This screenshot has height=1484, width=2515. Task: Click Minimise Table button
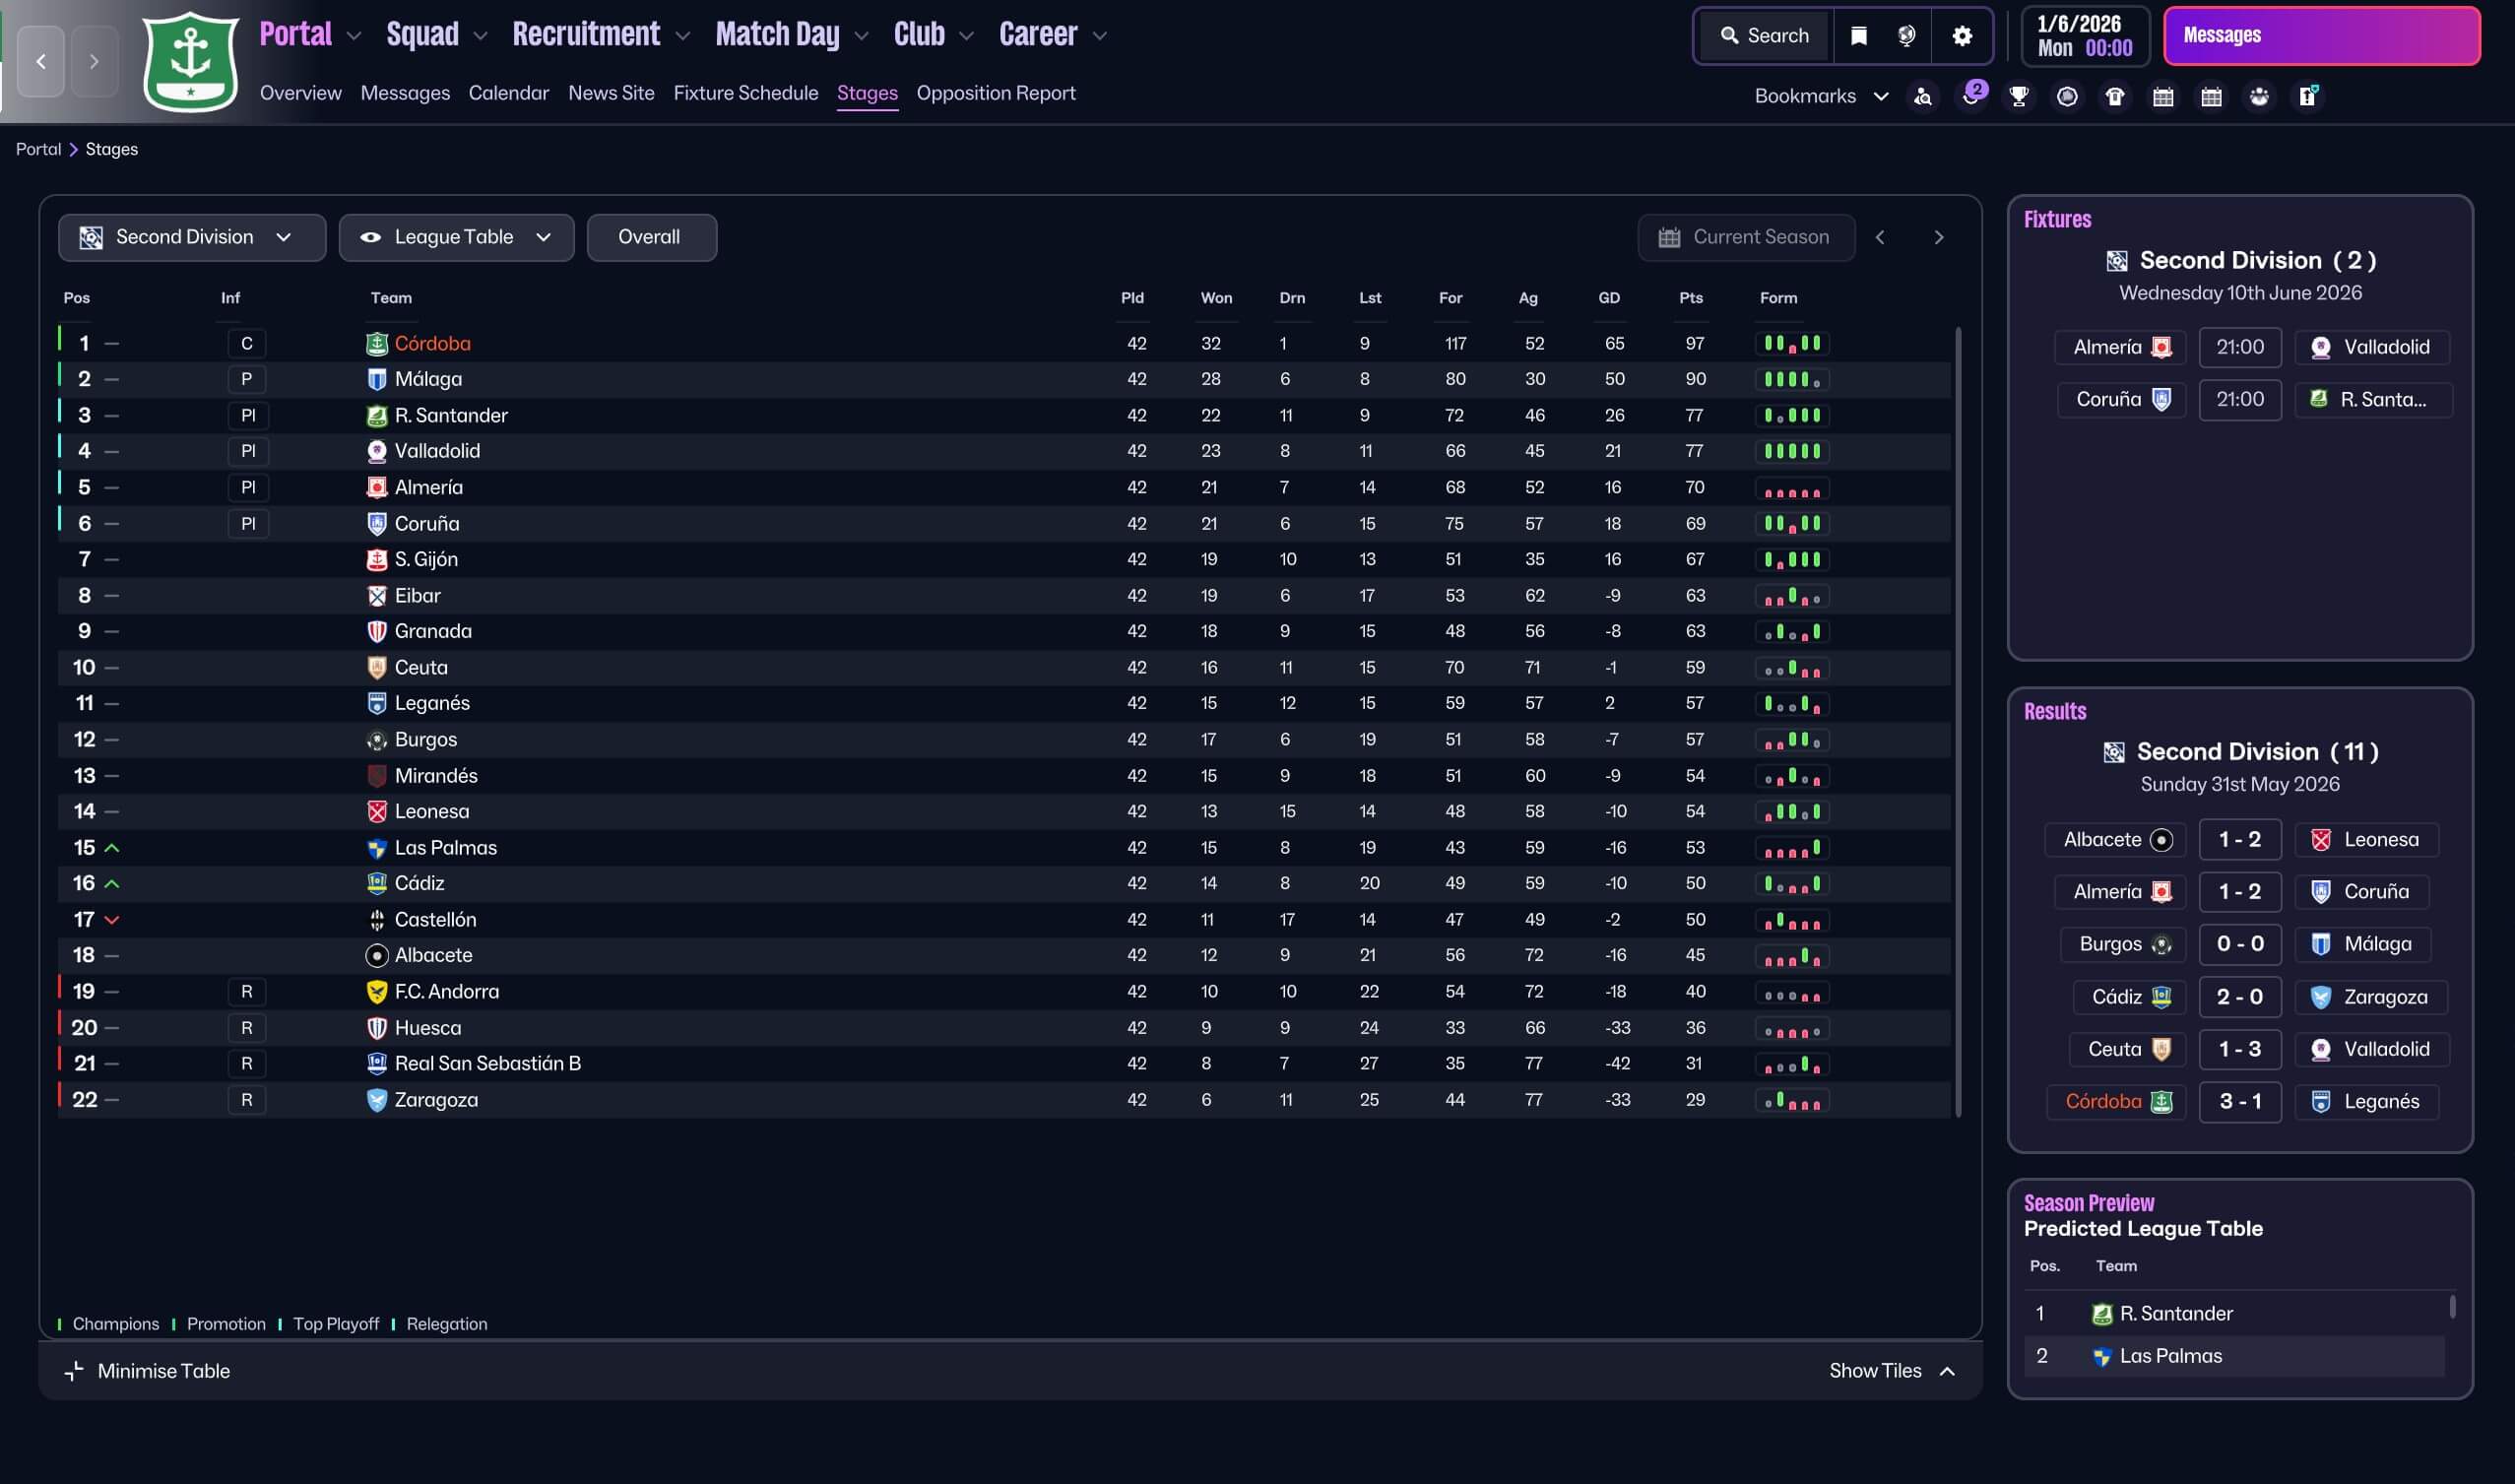click(148, 1370)
